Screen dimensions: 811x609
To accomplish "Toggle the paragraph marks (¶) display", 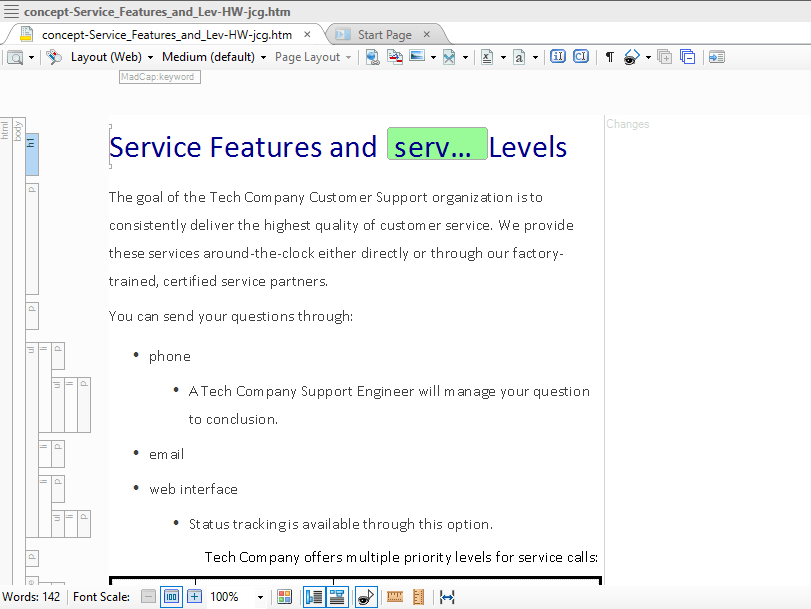I will click(x=609, y=57).
